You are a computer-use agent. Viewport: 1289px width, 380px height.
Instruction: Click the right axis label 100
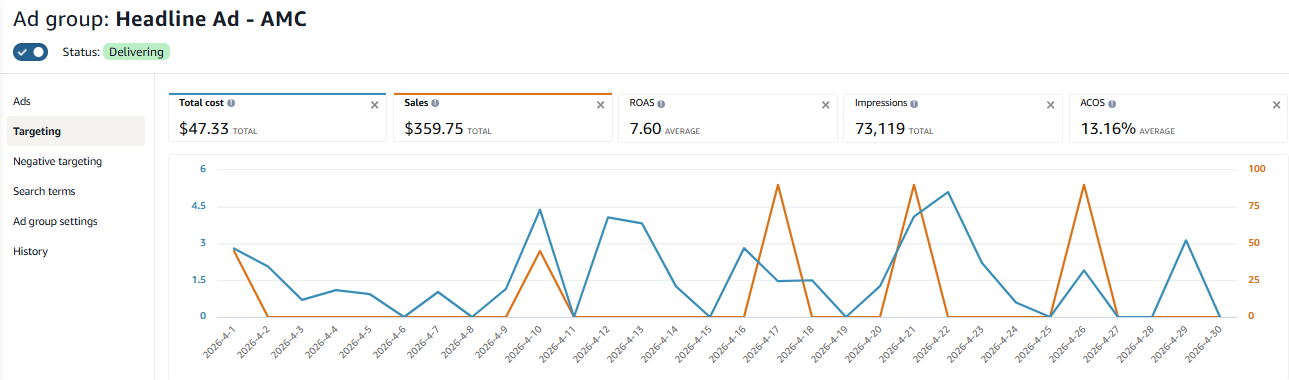(1257, 169)
